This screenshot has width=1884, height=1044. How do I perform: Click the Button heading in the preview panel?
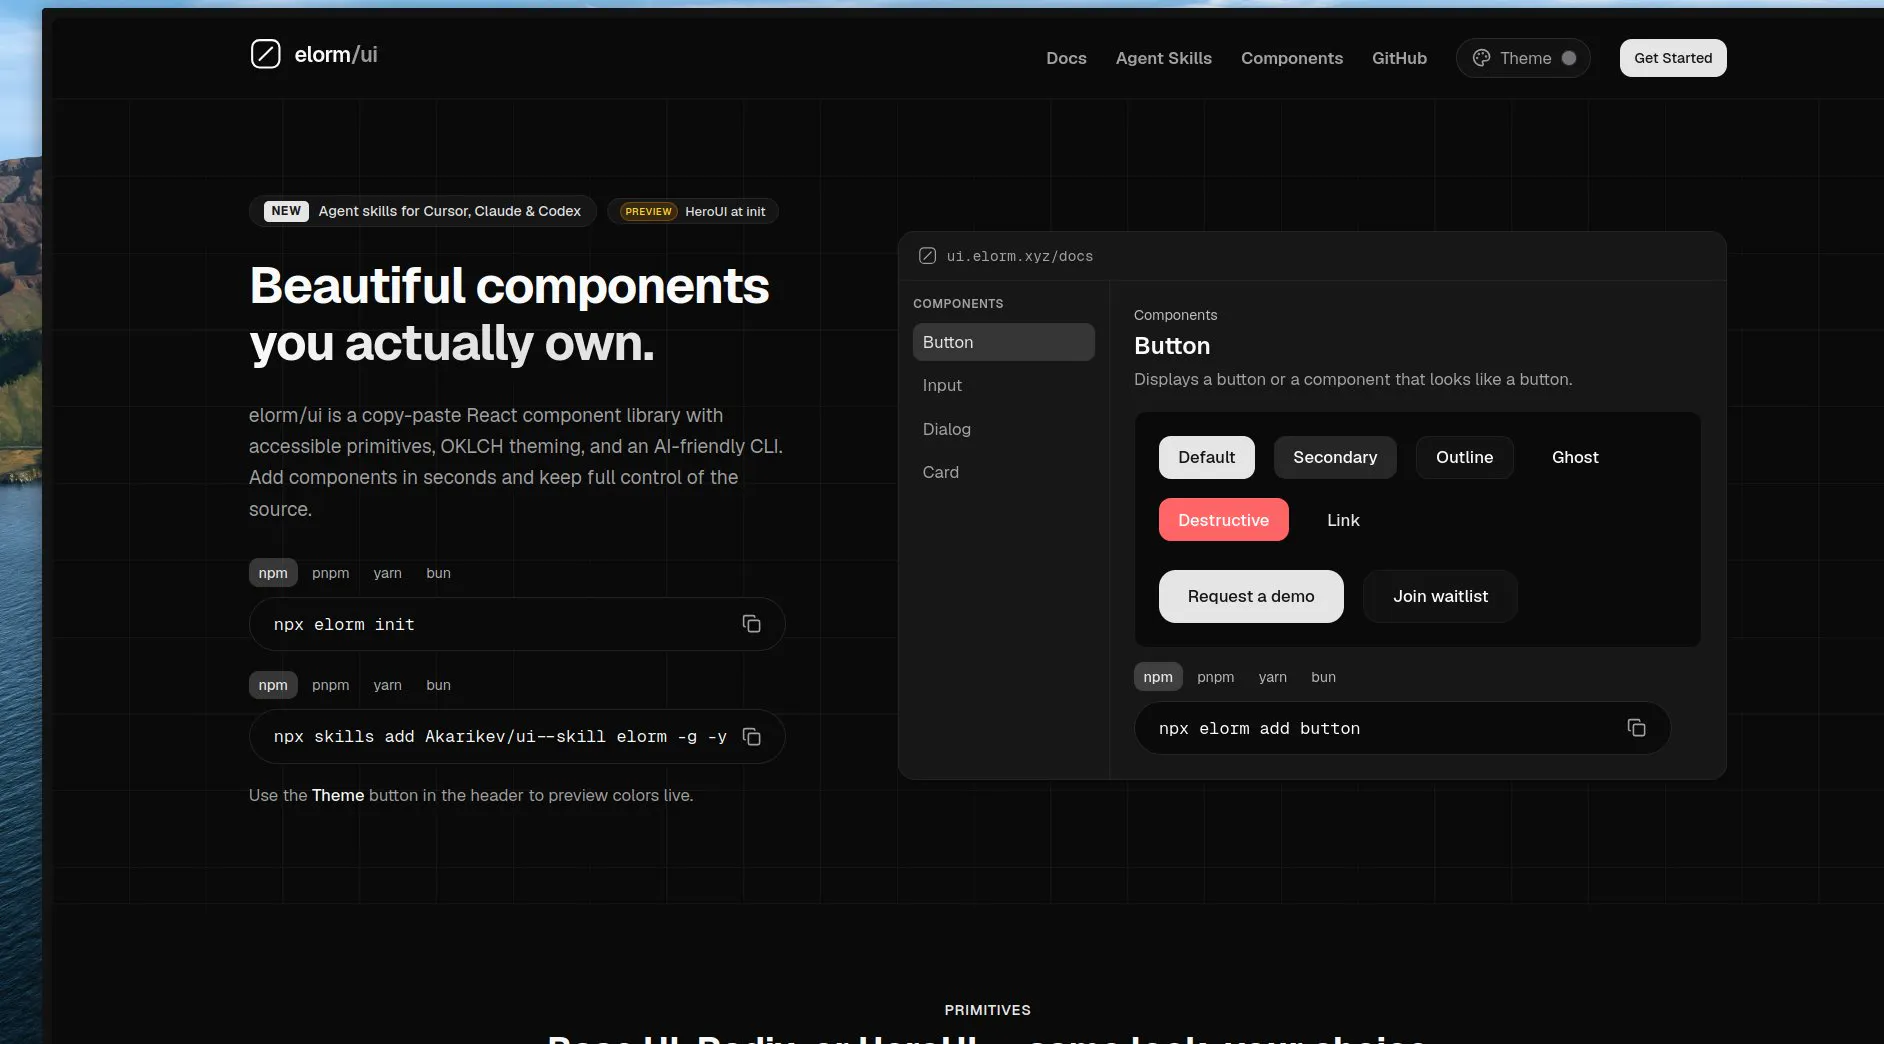click(x=1172, y=346)
